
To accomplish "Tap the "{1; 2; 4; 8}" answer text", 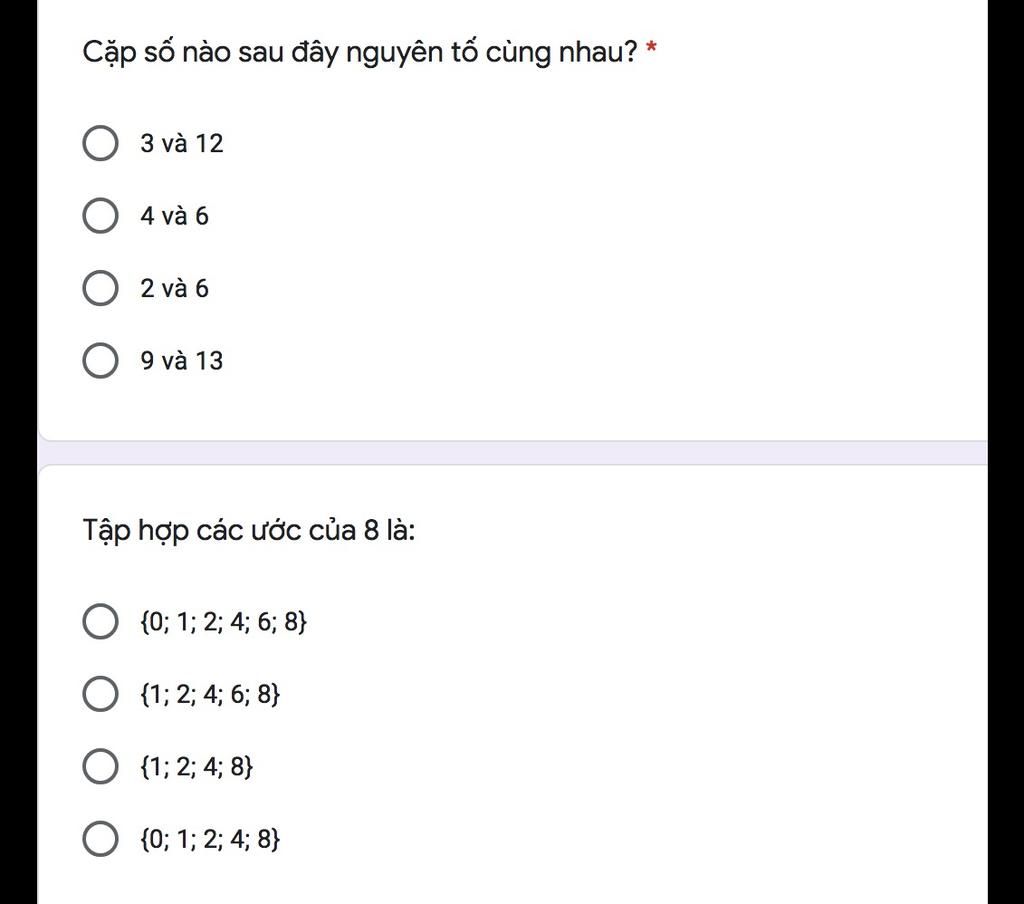I will (197, 767).
